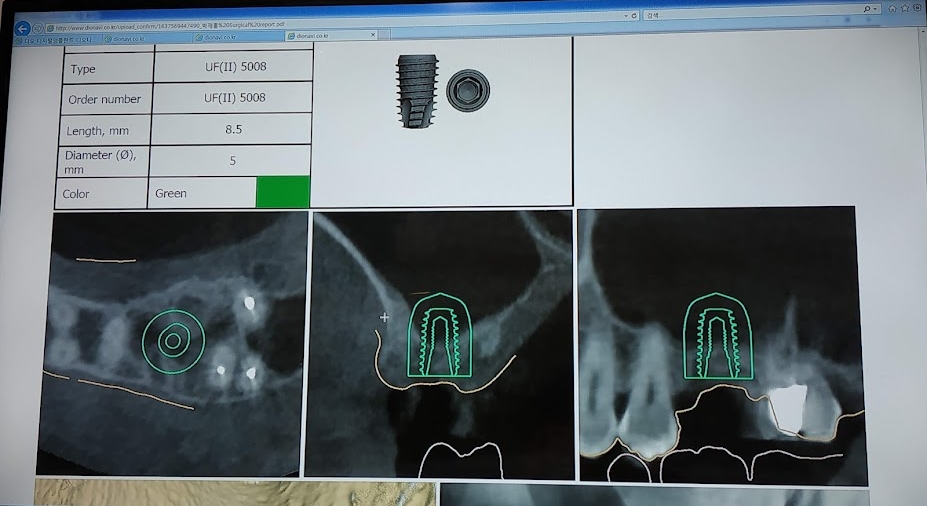
Task: Open the address bar history dropdown arrow
Action: [x=626, y=16]
